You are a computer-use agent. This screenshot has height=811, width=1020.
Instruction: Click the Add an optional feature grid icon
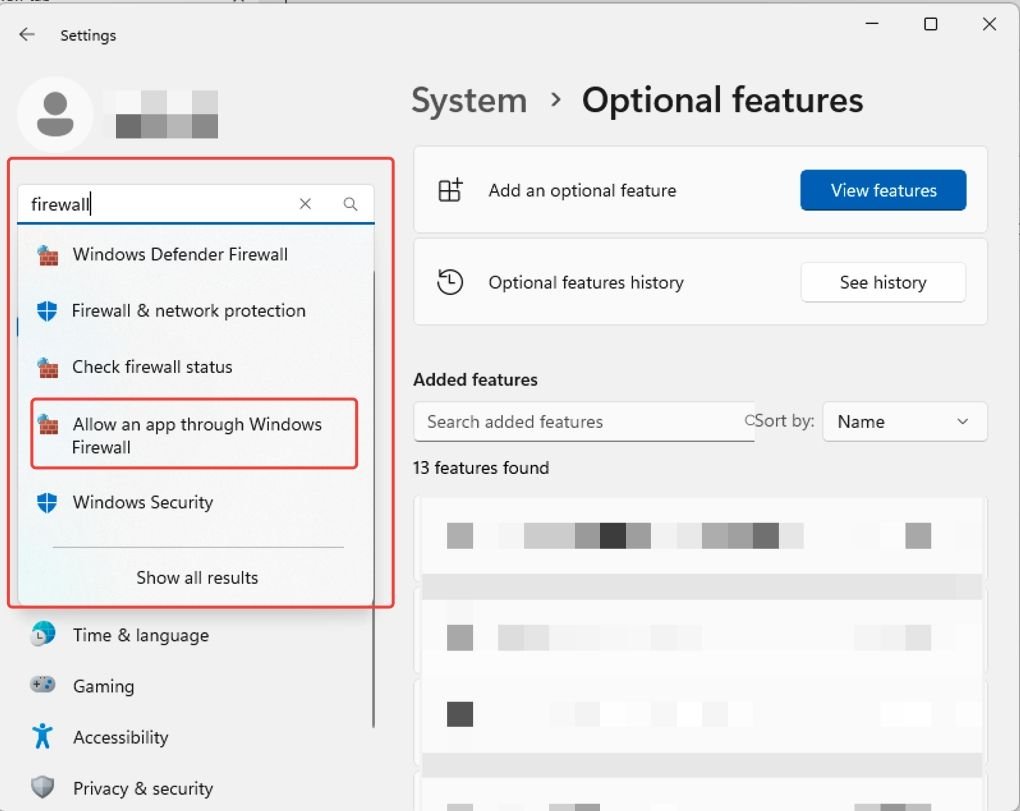click(450, 190)
